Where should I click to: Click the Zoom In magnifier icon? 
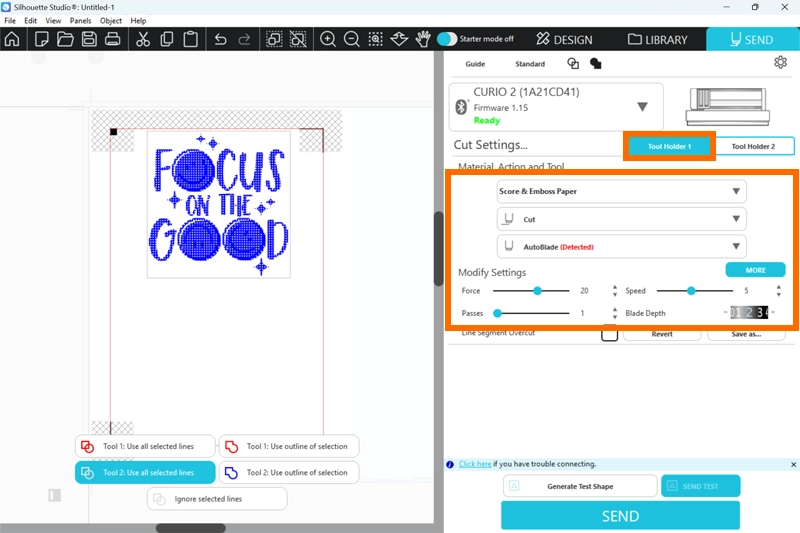(x=328, y=40)
